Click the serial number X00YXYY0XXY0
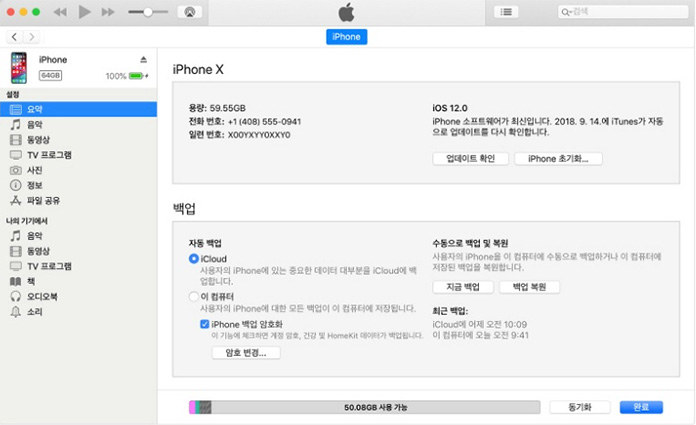696x425 pixels. [x=259, y=135]
